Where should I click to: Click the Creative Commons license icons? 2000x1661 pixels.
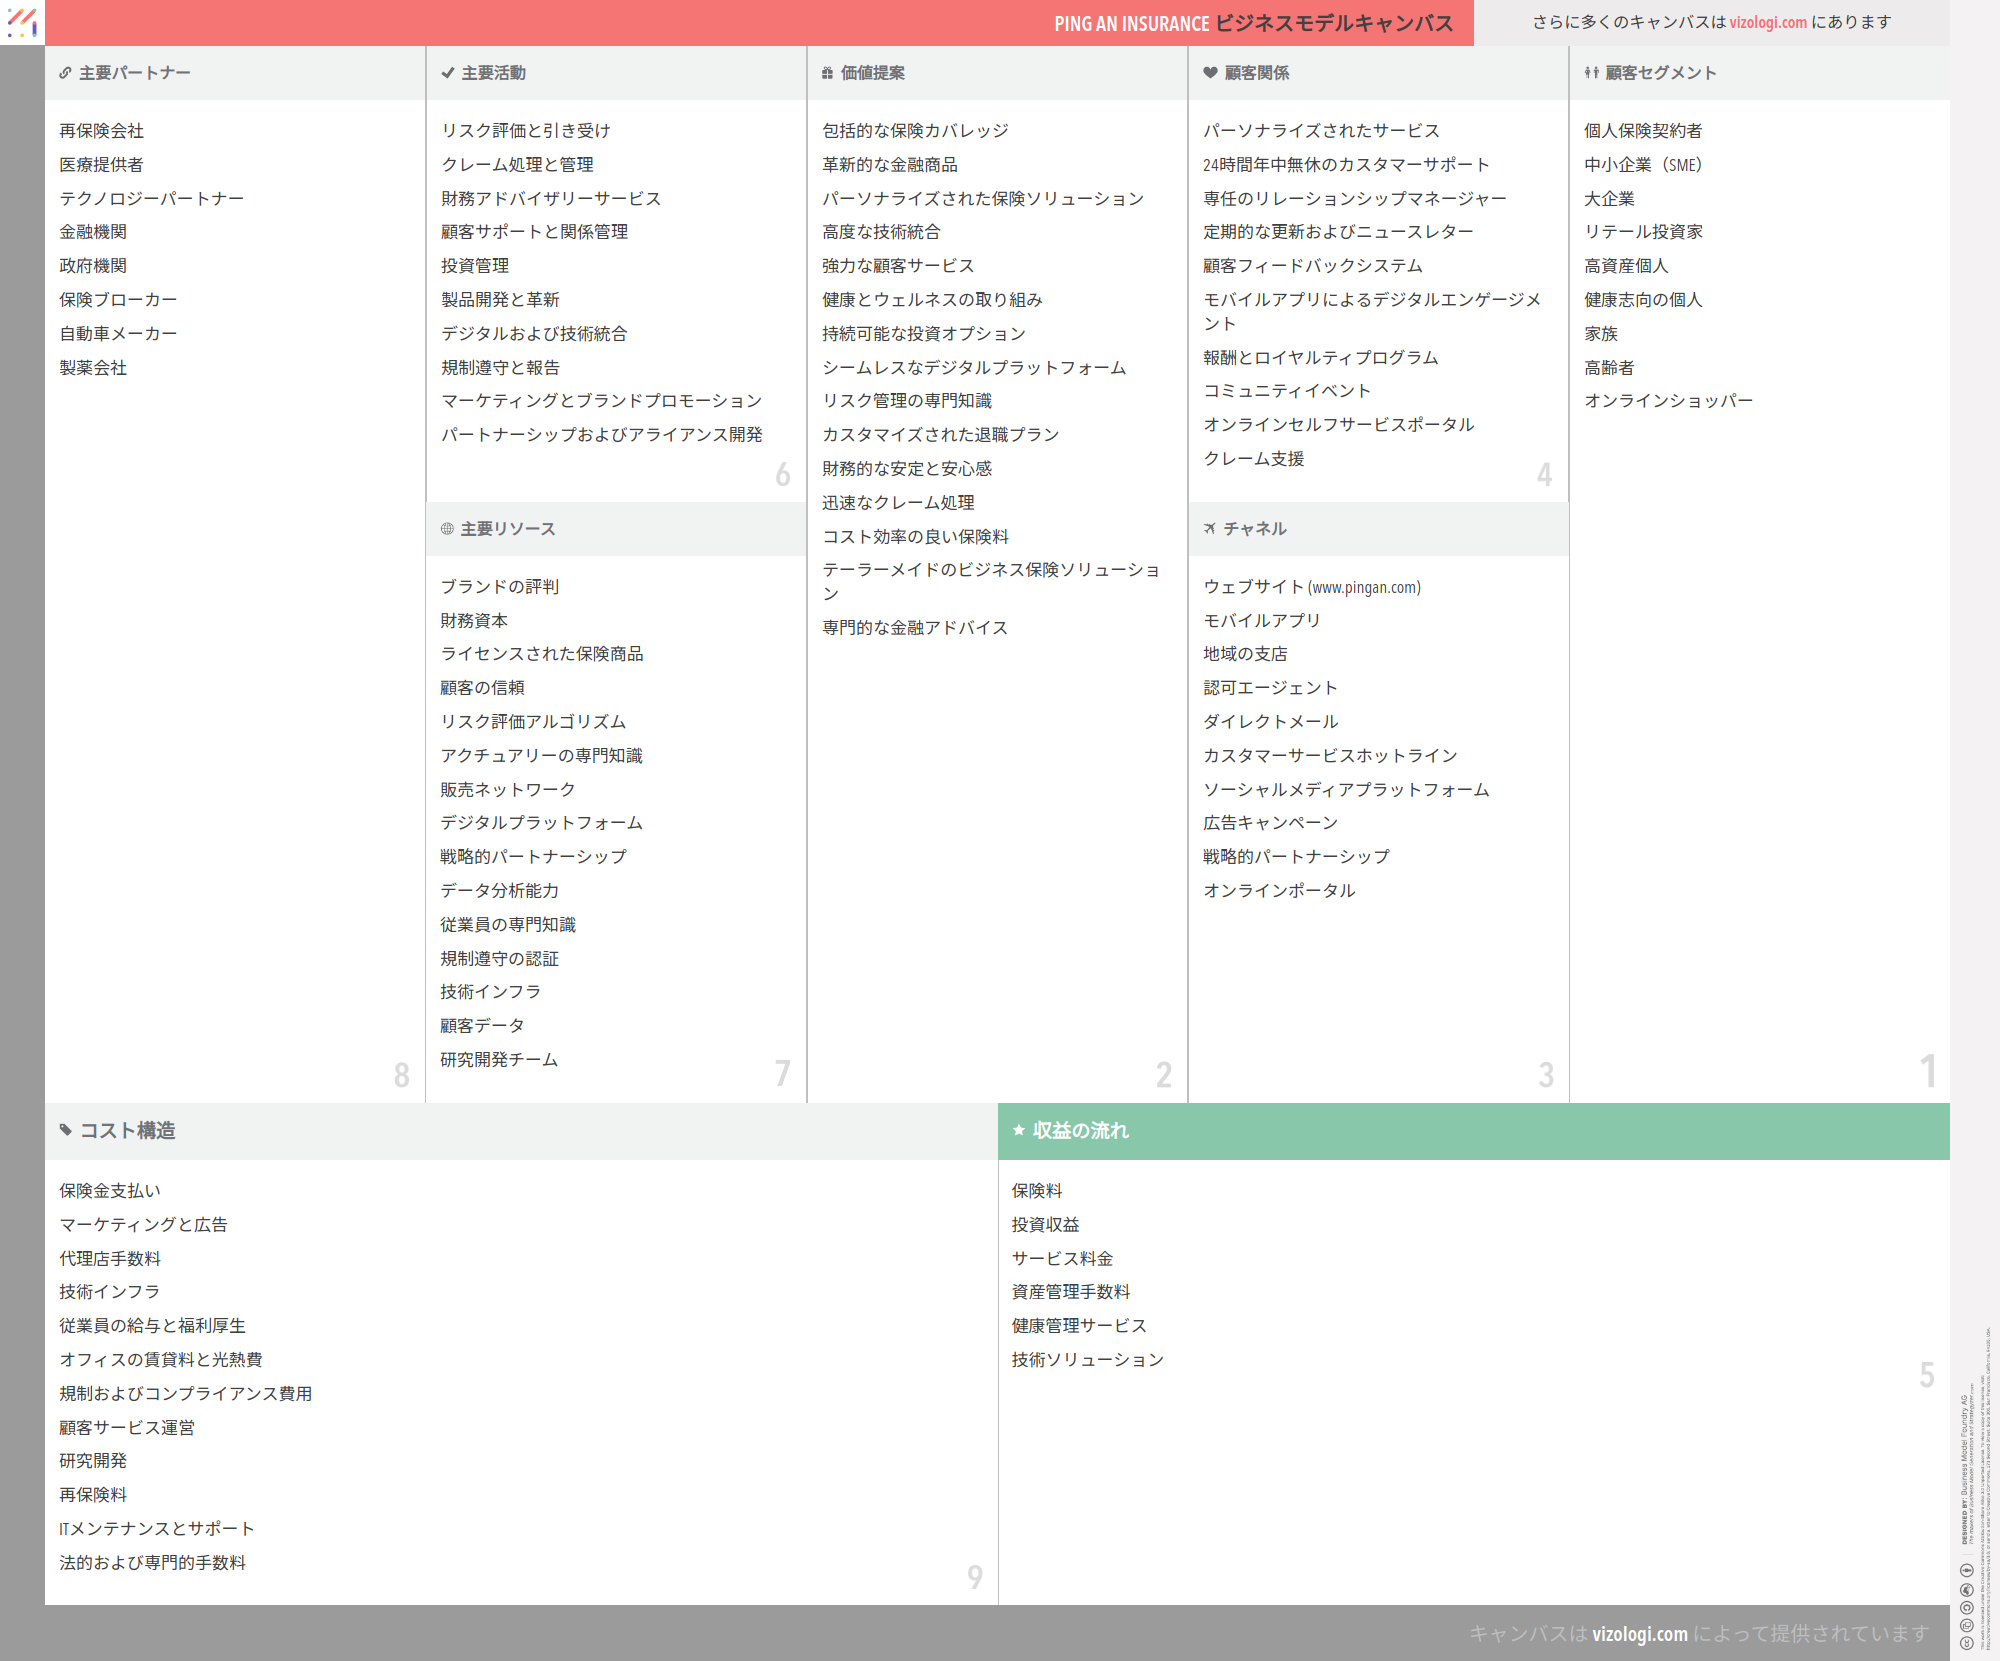(x=1966, y=1606)
